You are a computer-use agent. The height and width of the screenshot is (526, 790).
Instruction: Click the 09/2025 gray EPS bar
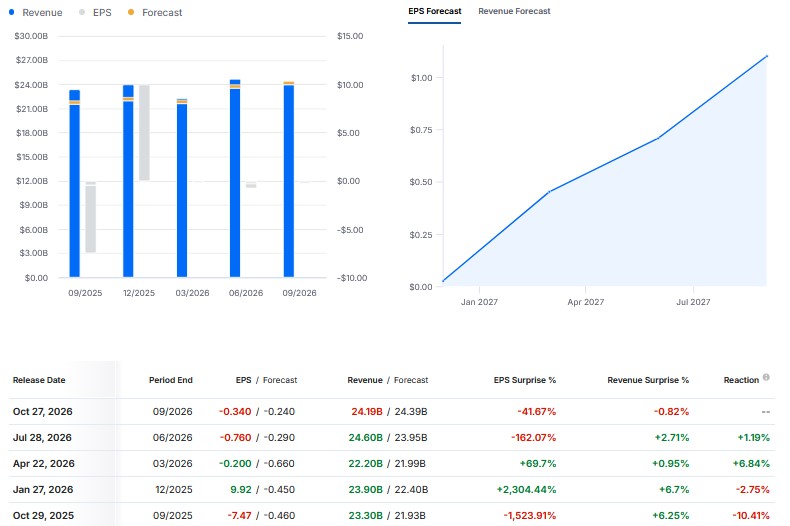pyautogui.click(x=91, y=217)
